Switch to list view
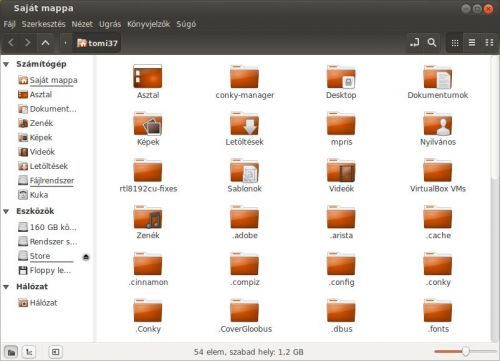 tap(472, 43)
